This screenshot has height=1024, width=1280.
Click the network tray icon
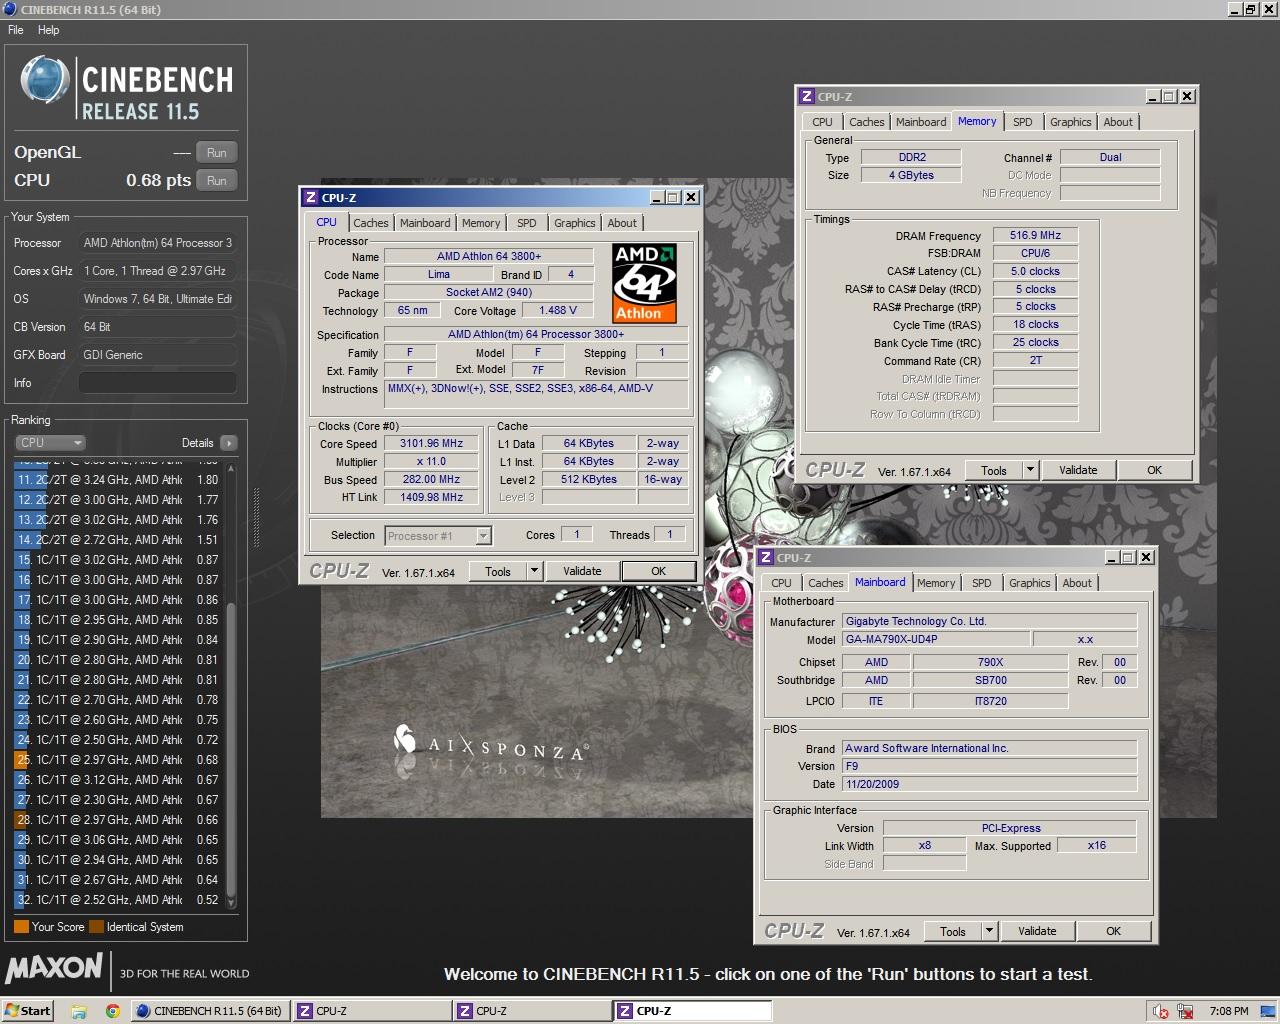tap(1186, 1011)
